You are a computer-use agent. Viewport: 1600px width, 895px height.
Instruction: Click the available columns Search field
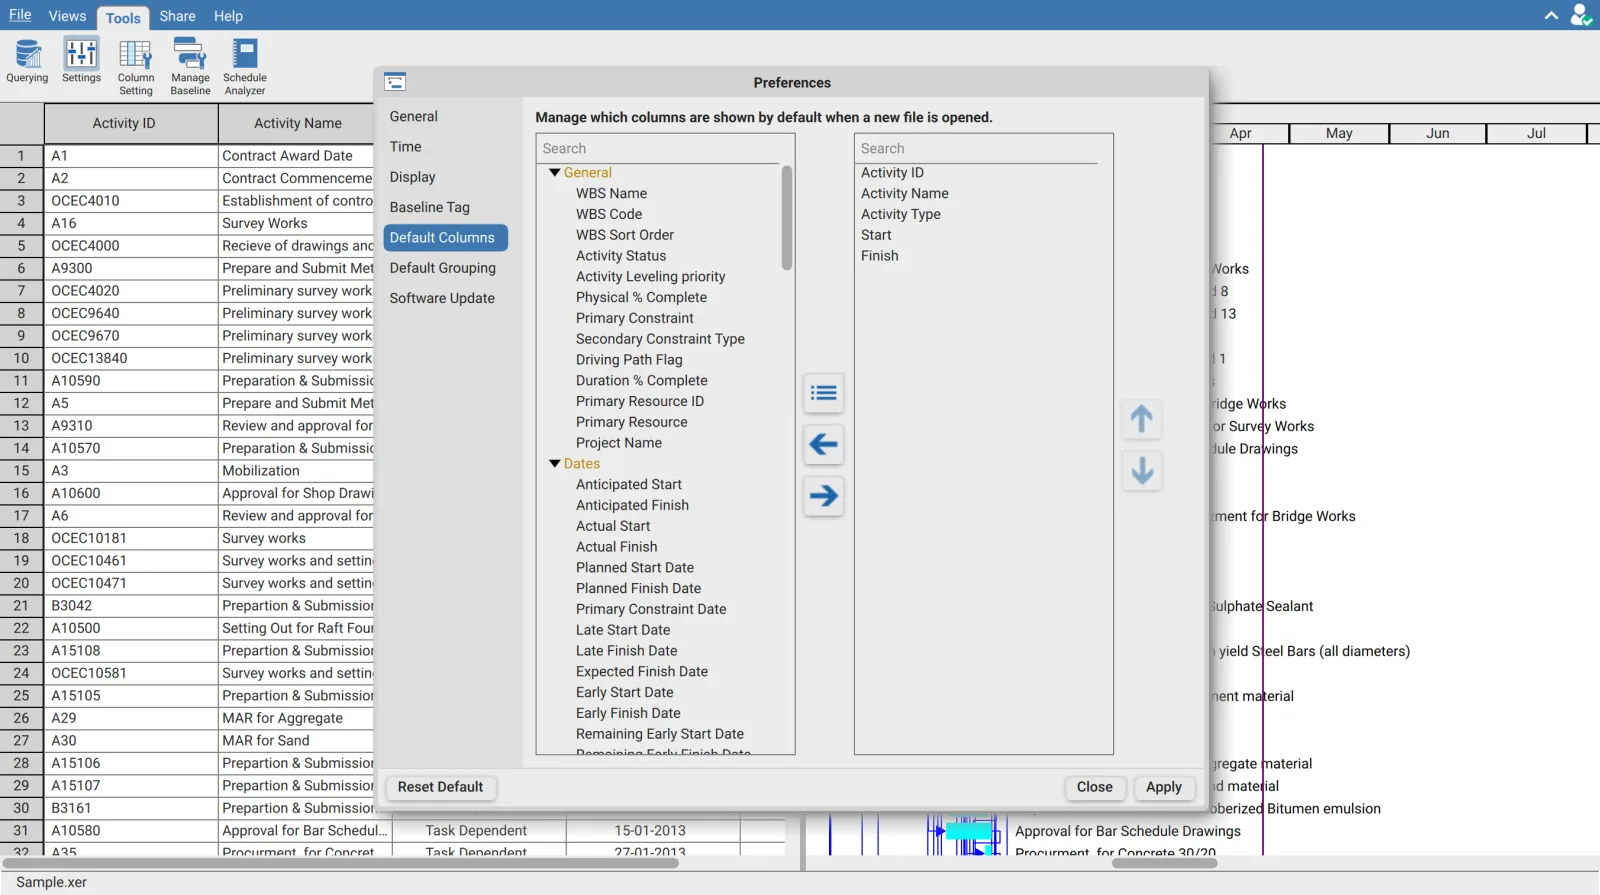tap(660, 148)
